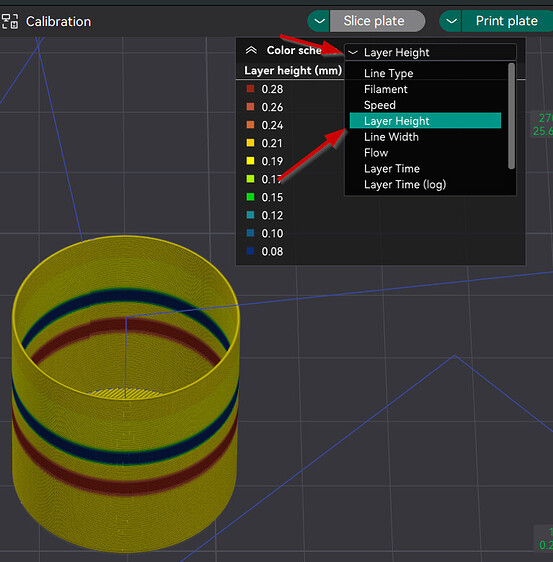The width and height of the screenshot is (553, 562).
Task: Open the Print plate dropdown arrow
Action: 451,21
